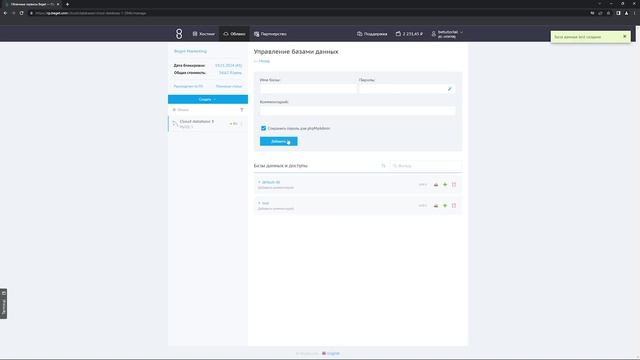Click the Beget logo in the header
The width and height of the screenshot is (640, 360).
[x=179, y=34]
